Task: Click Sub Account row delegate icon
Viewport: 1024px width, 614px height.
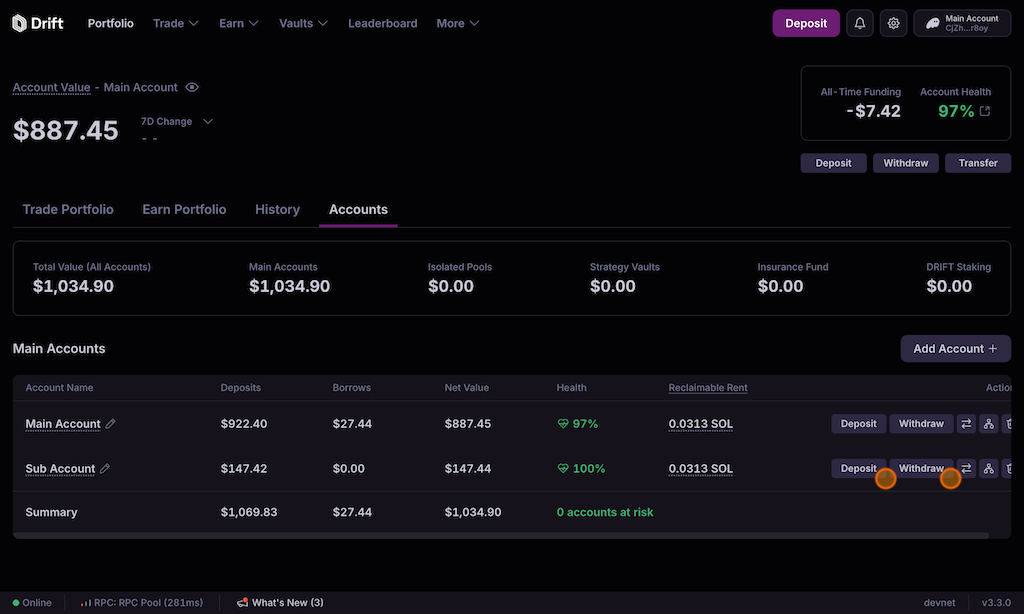Action: tap(989, 469)
